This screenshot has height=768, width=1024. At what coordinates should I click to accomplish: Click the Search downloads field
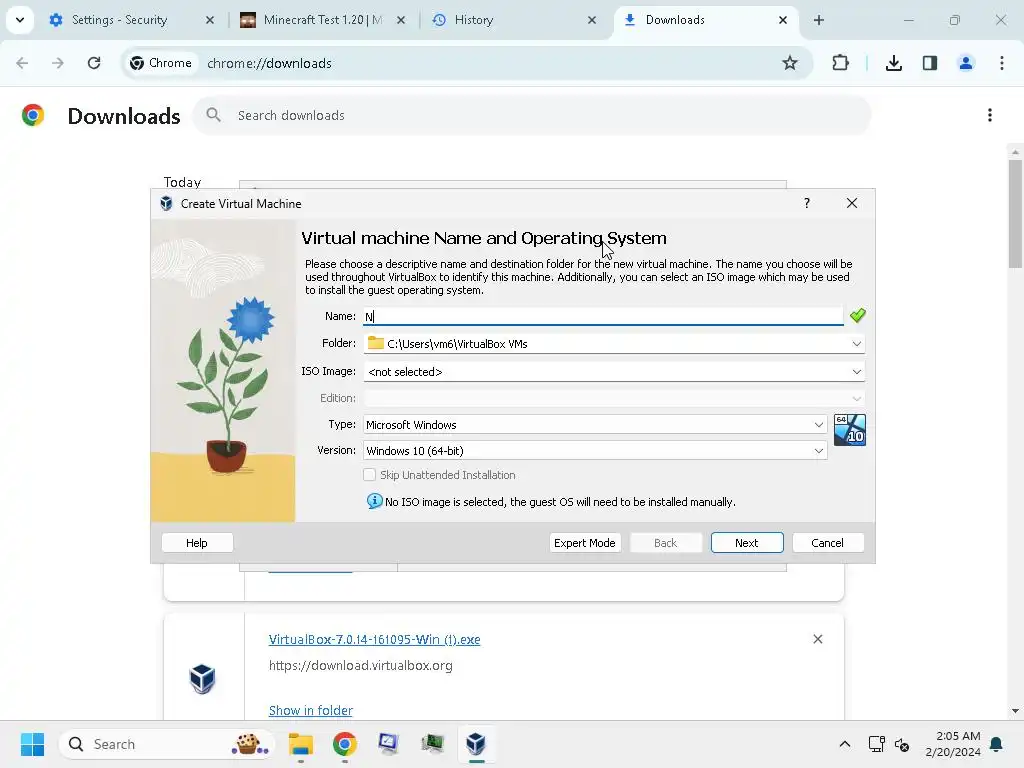[x=532, y=116]
